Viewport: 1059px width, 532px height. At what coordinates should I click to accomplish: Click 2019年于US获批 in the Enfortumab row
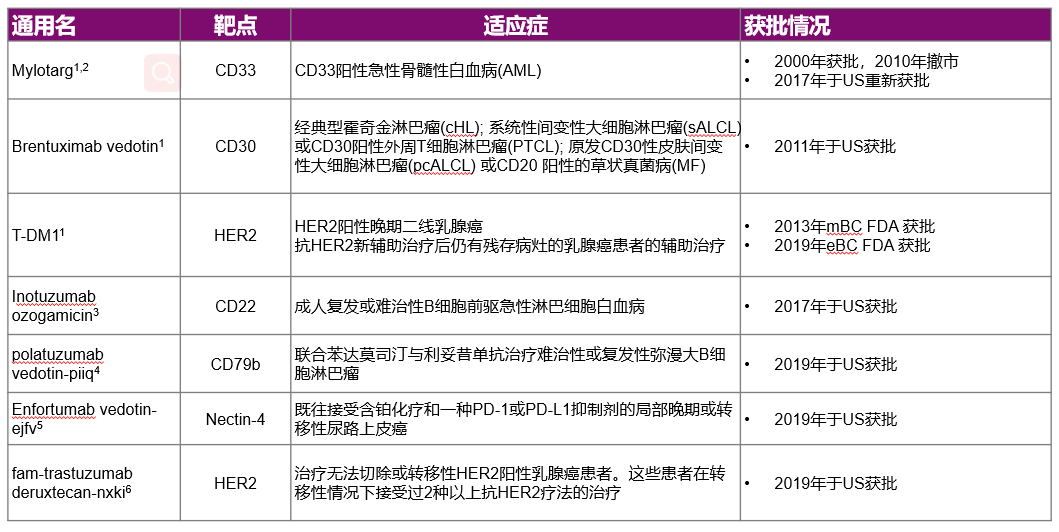coord(835,419)
